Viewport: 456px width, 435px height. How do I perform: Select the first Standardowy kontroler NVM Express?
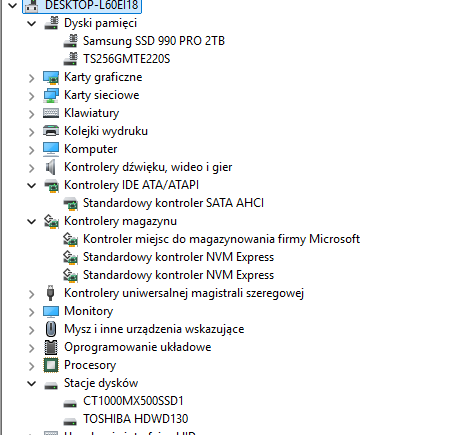click(x=178, y=257)
